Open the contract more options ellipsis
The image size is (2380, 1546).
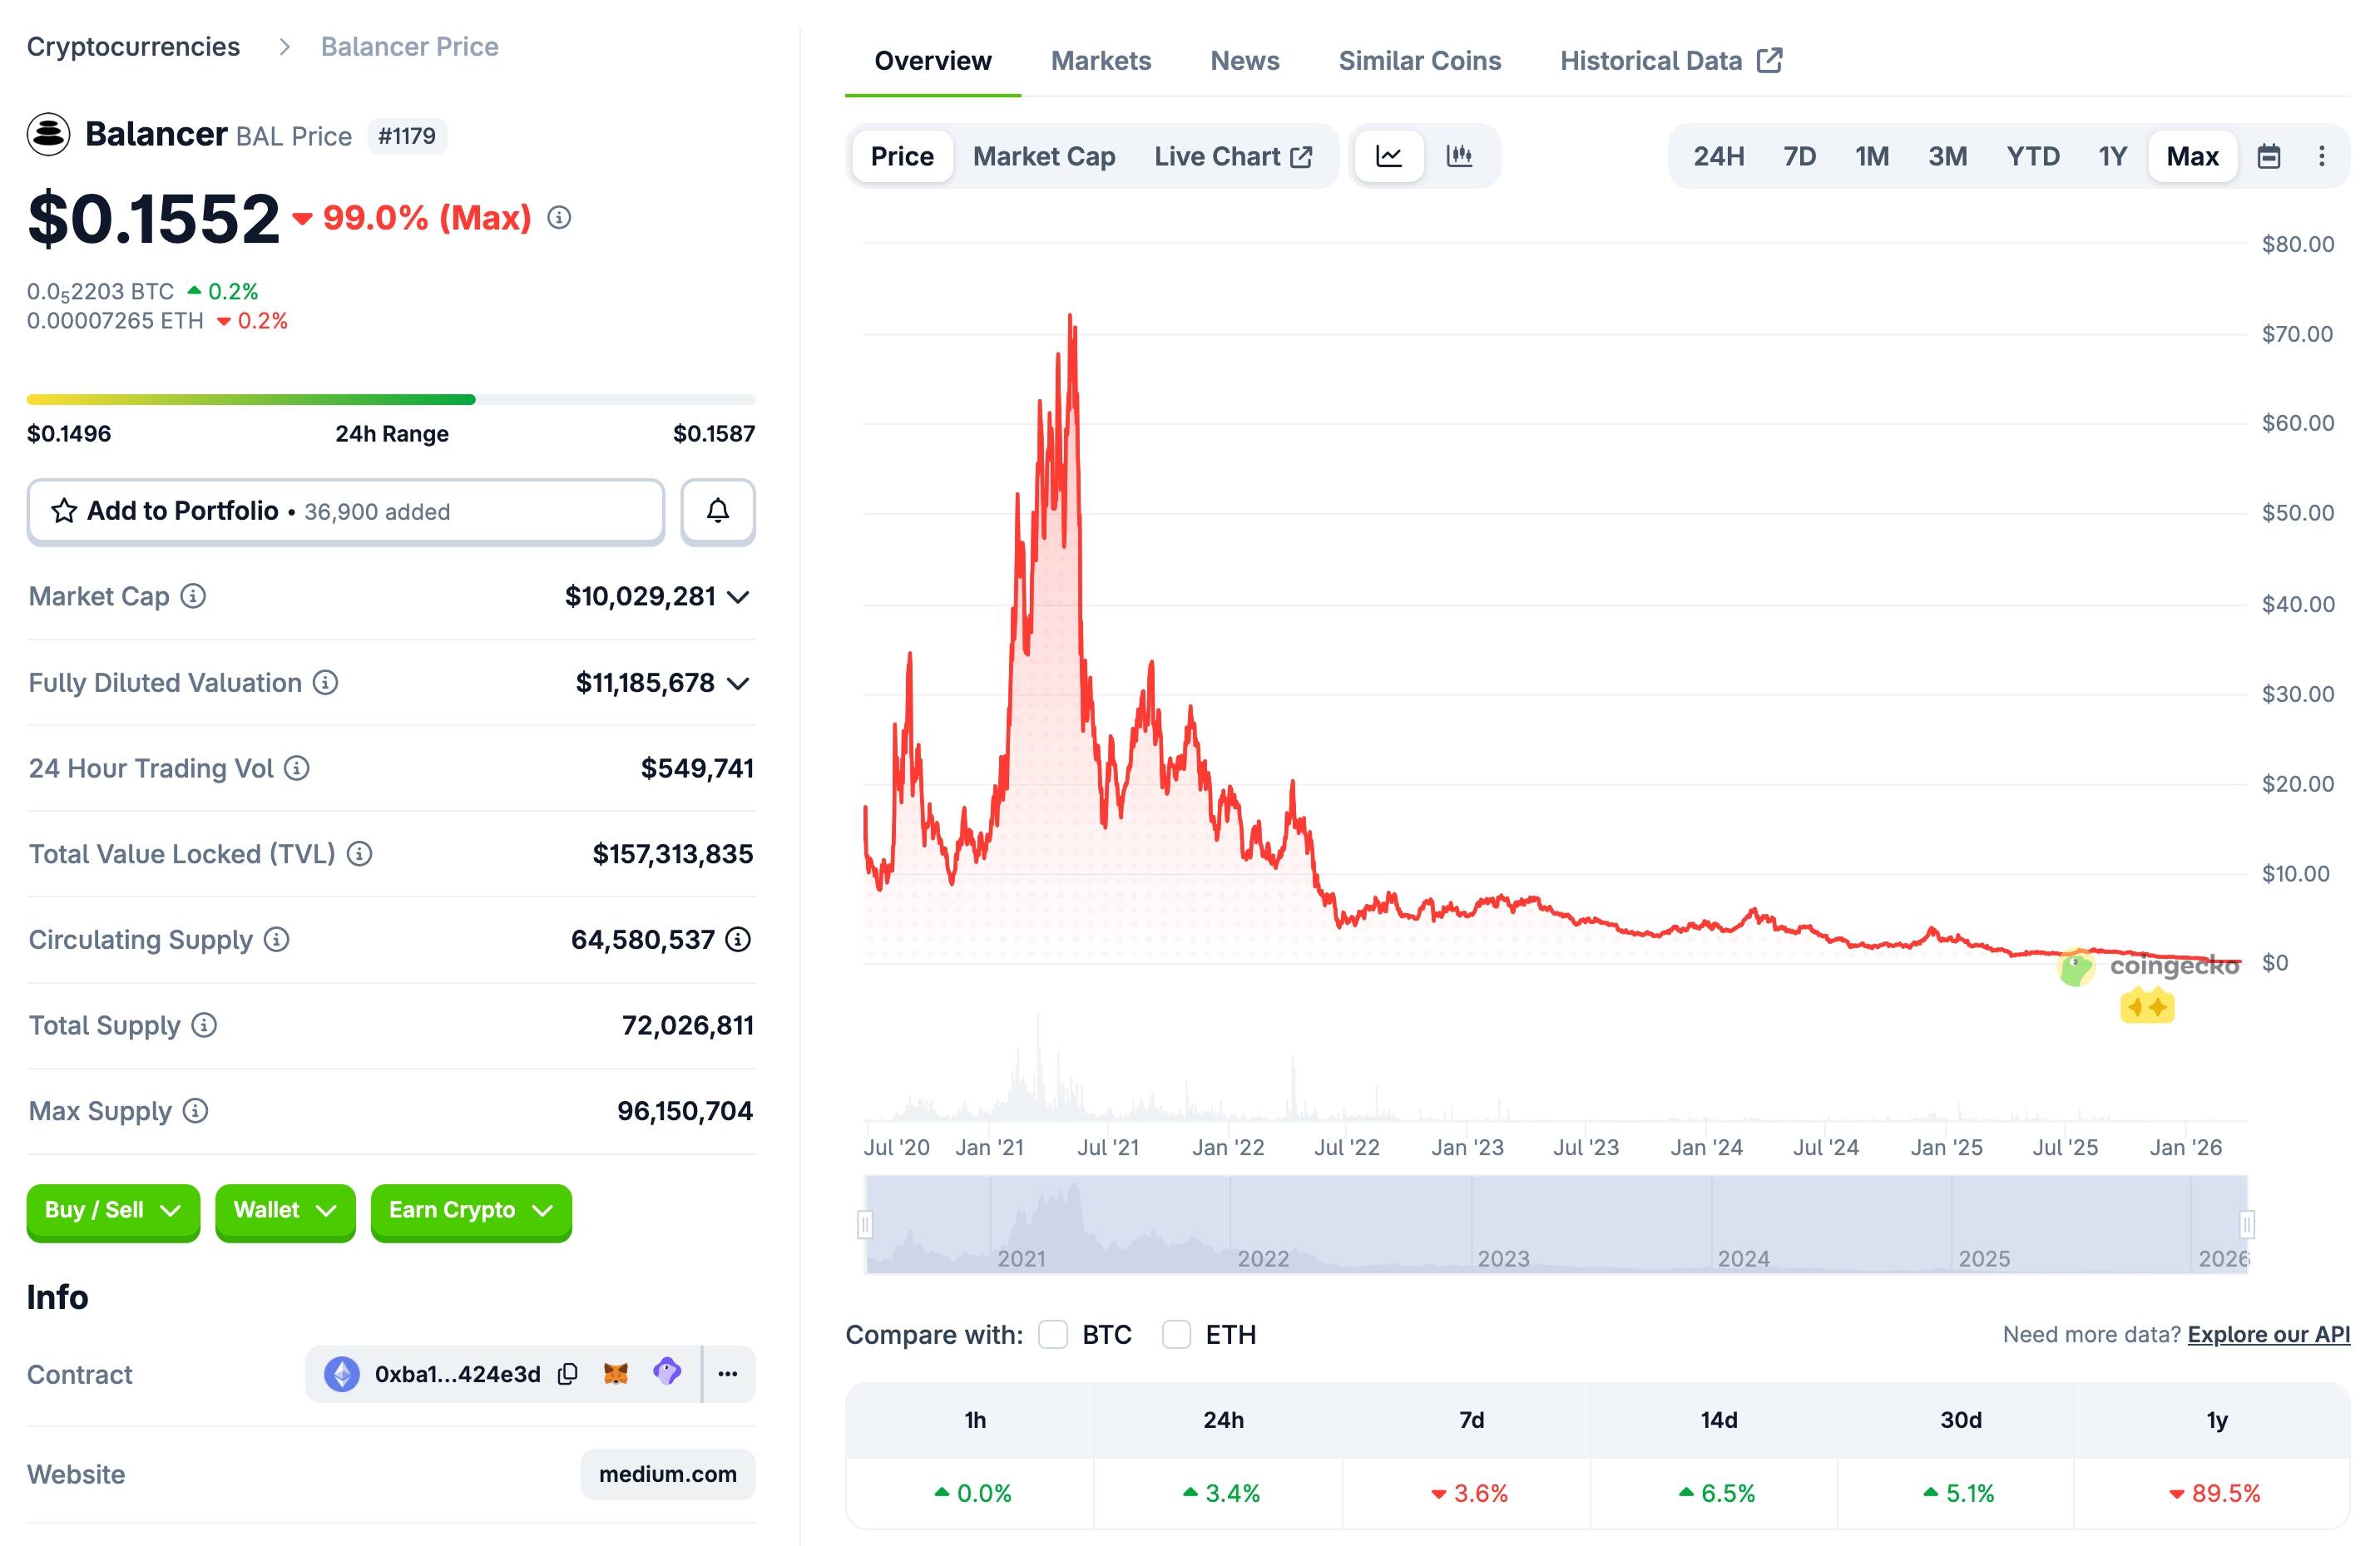[x=728, y=1374]
